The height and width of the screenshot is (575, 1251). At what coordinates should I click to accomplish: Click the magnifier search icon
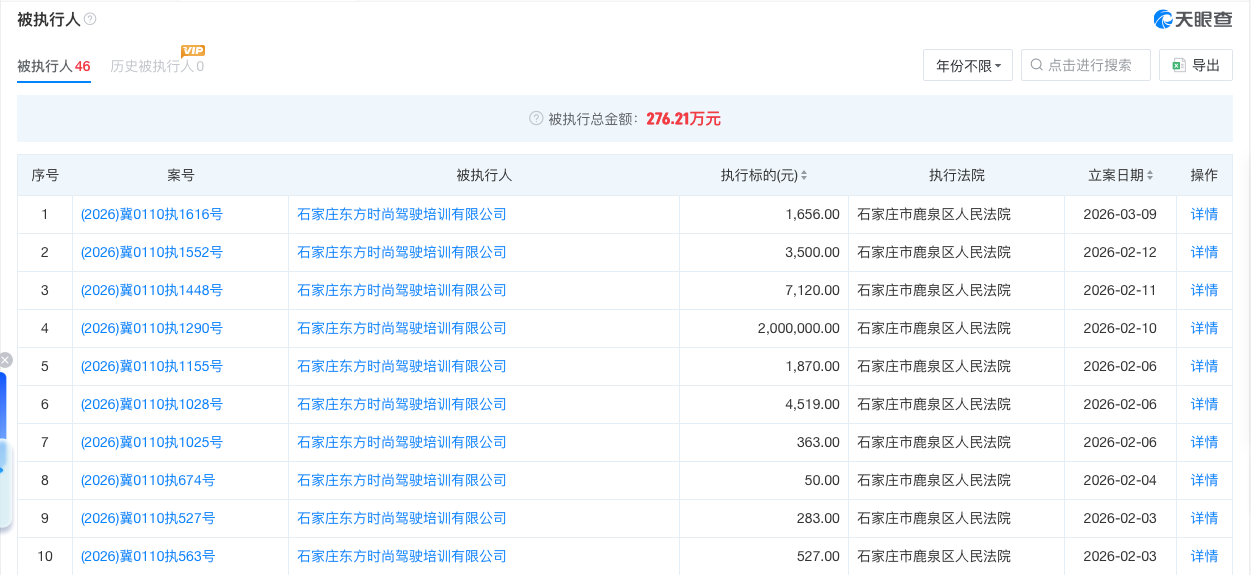pyautogui.click(x=1037, y=65)
